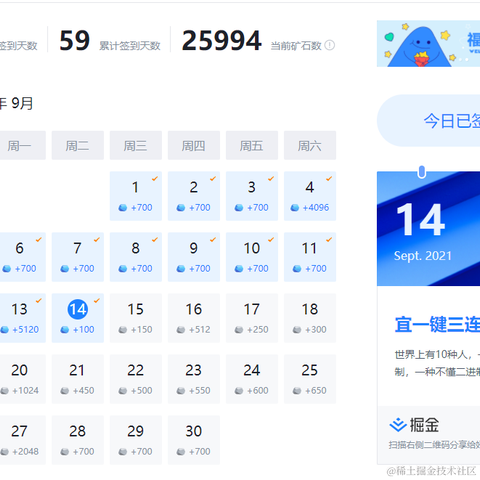Click the gray ore icon on day 30
This screenshot has width=480, height=480.
click(181, 452)
